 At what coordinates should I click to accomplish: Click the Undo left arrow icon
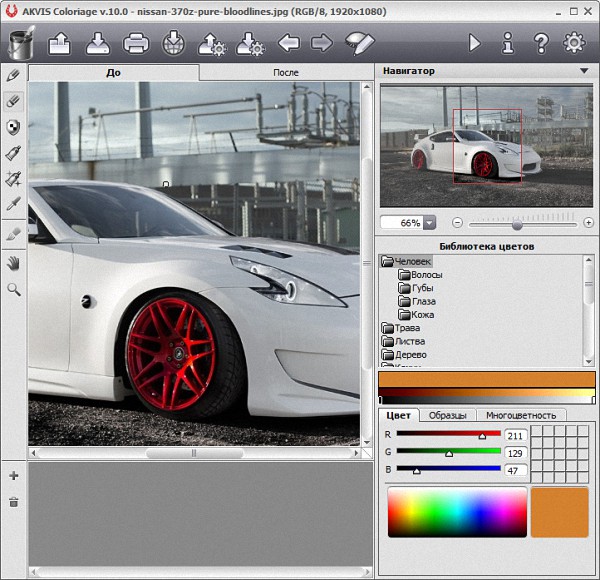click(289, 43)
